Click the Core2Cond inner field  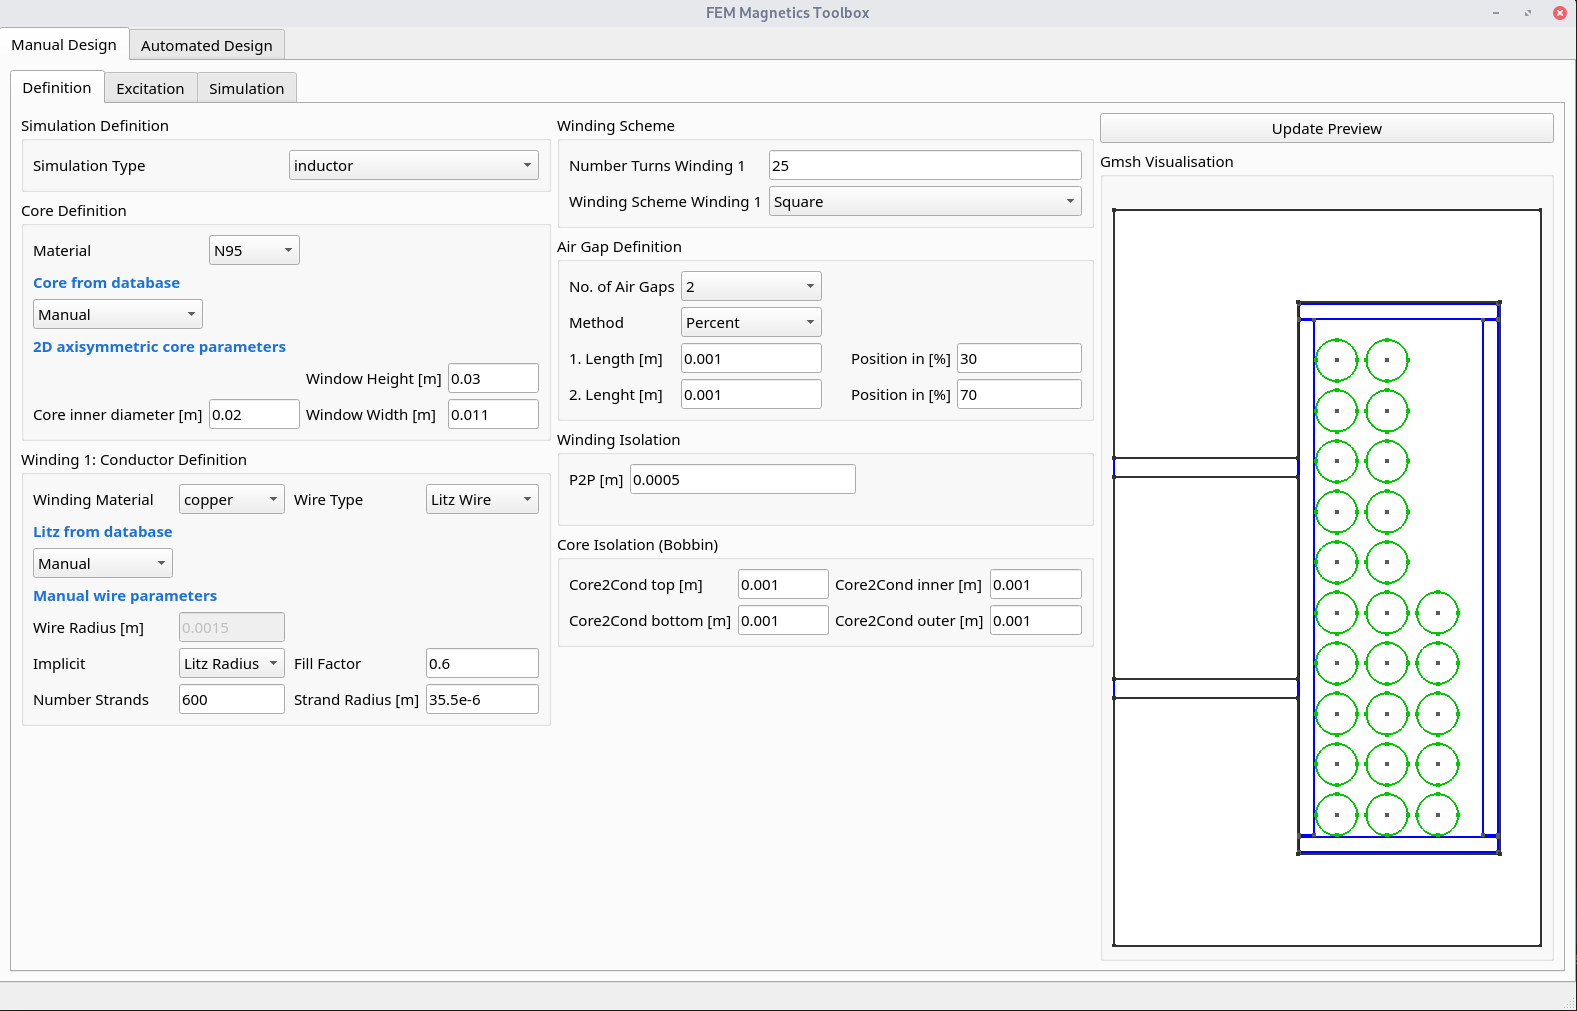1036,584
